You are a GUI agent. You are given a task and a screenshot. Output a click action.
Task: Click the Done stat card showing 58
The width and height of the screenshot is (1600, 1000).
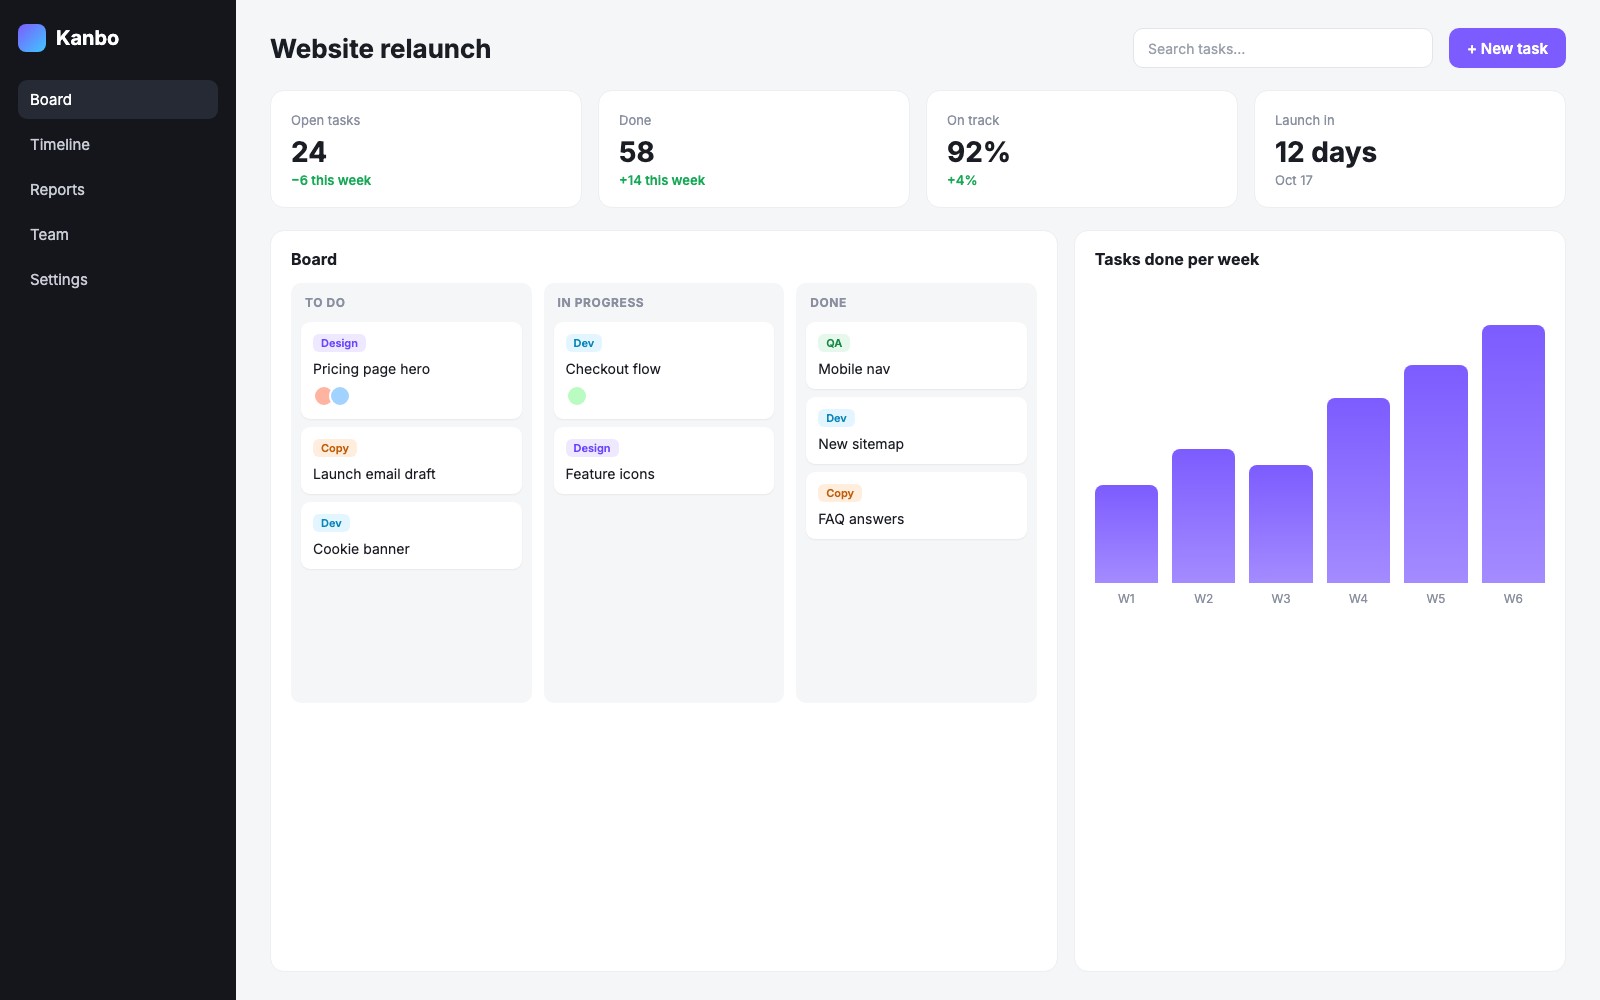[754, 149]
